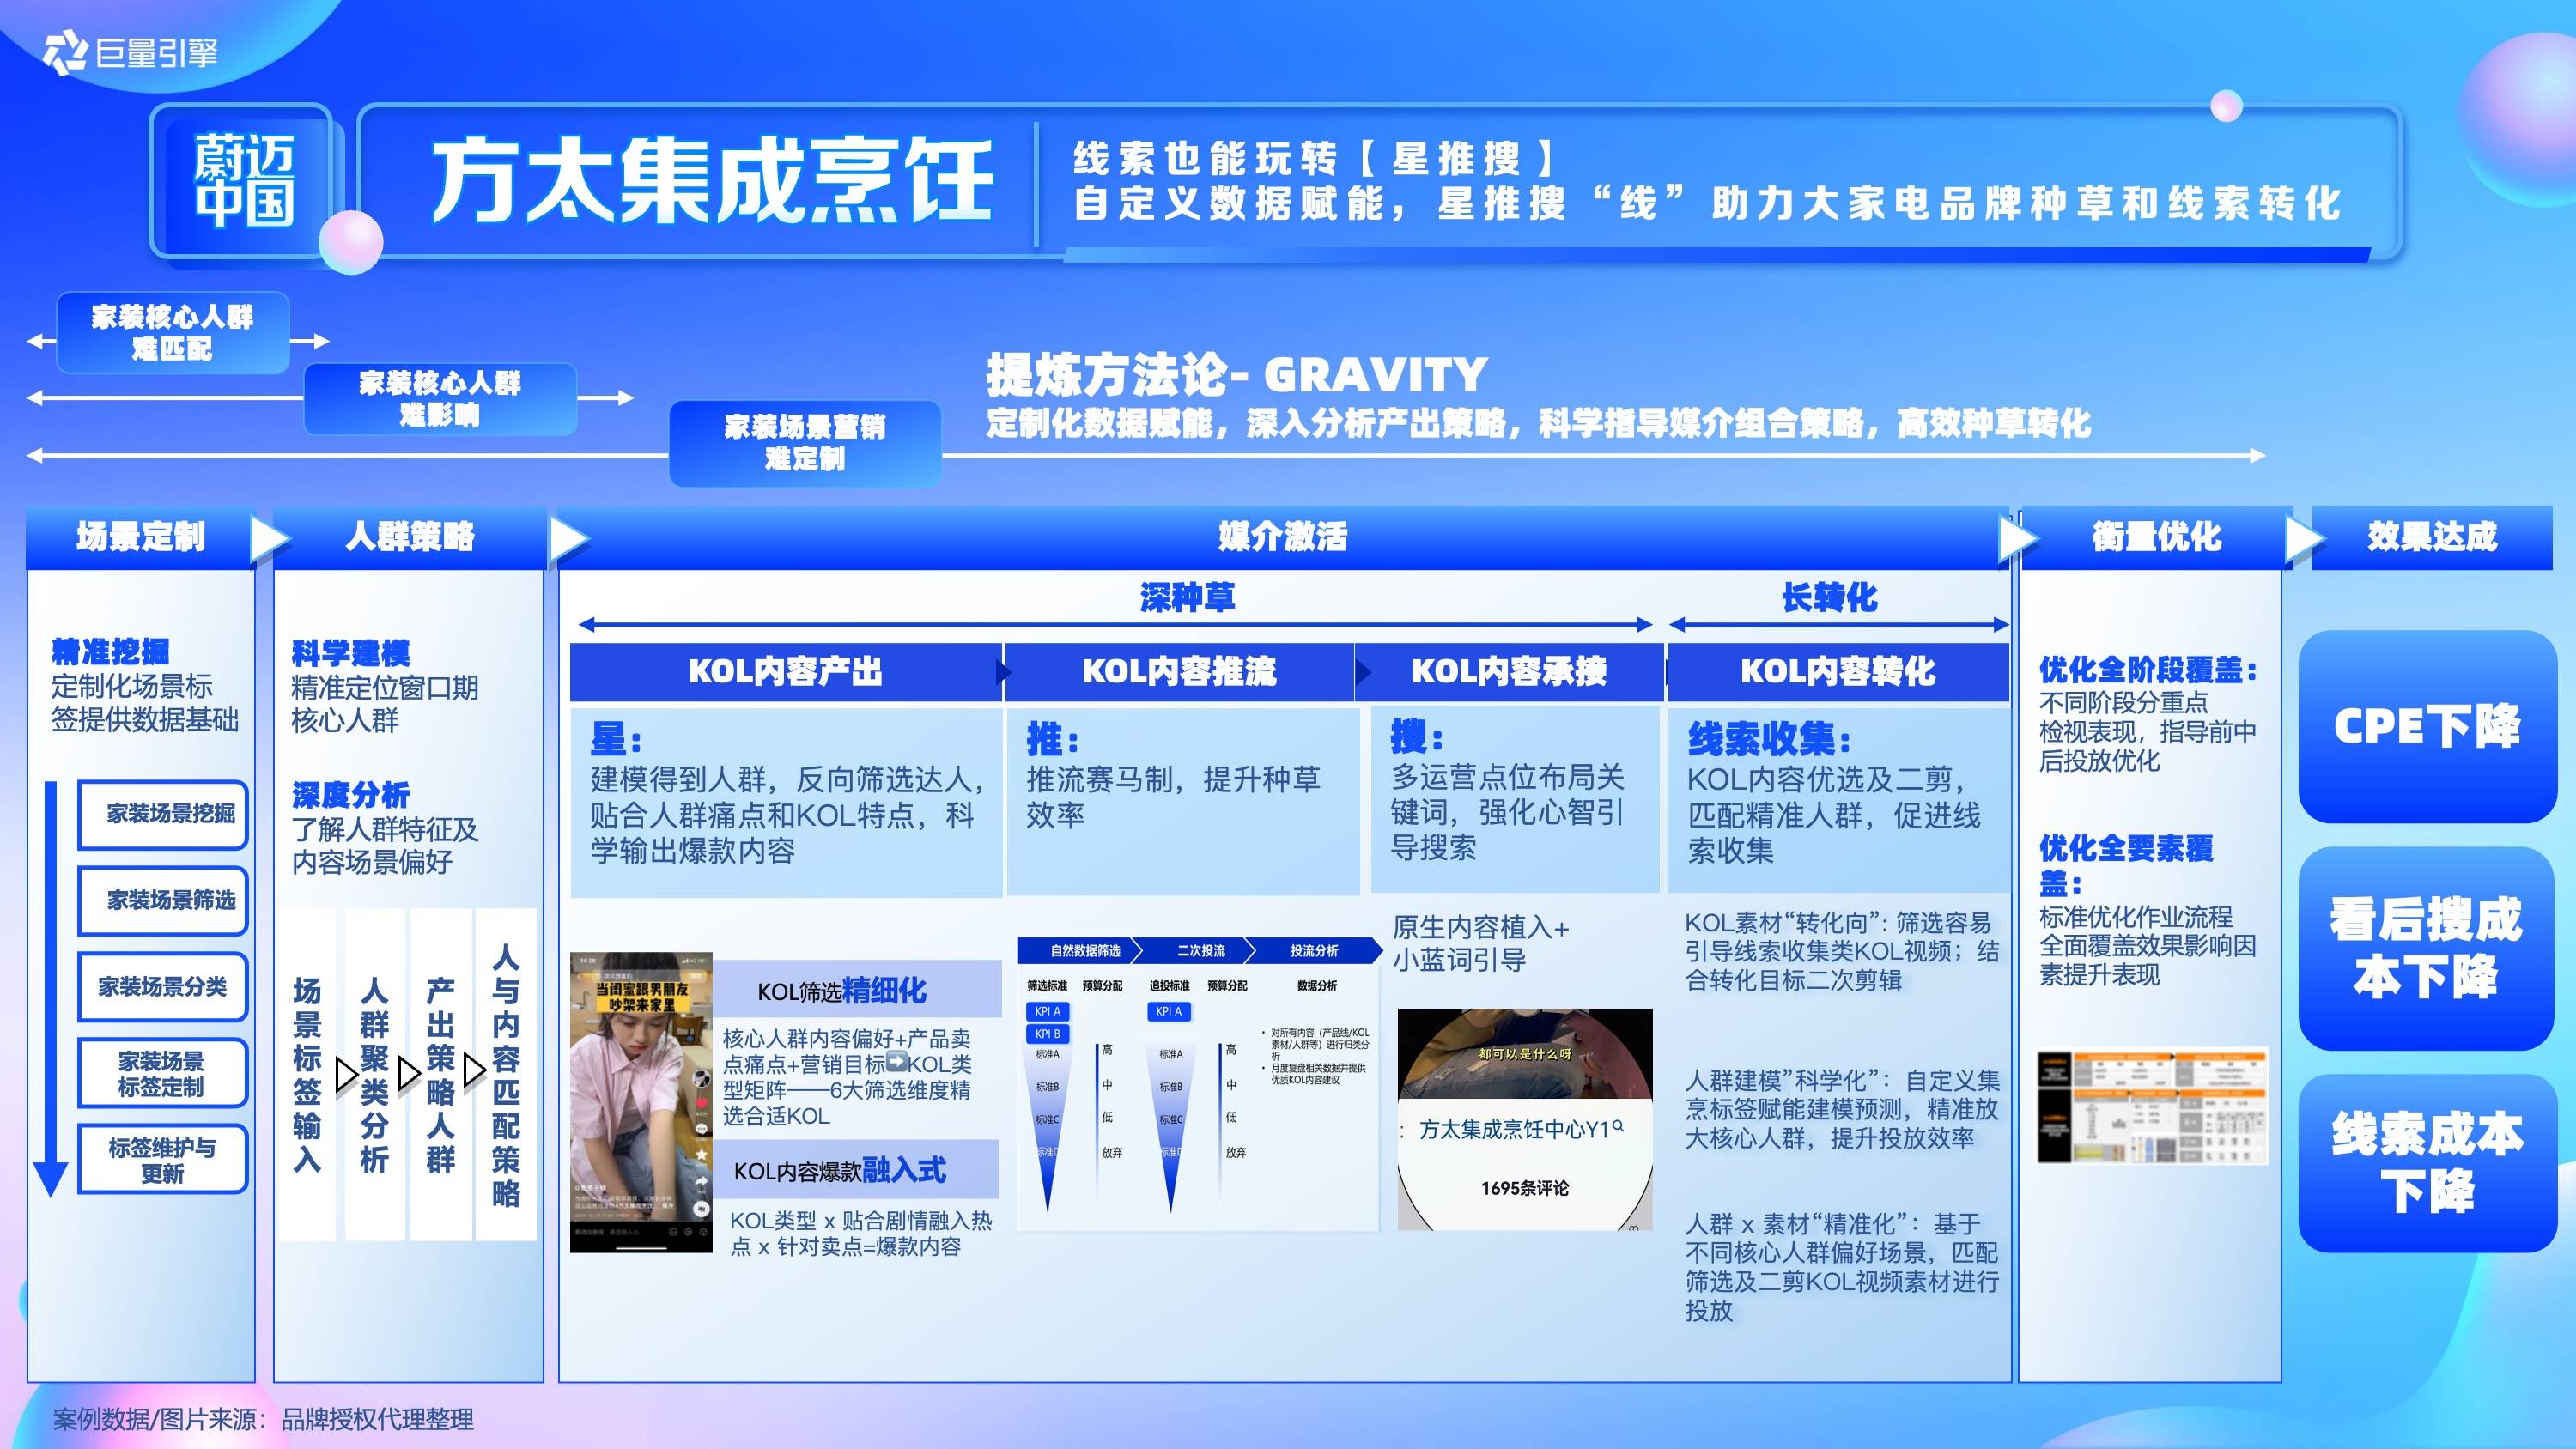
Task: Click arrow between 场景定制 and 人群策略
Action: click(x=268, y=539)
